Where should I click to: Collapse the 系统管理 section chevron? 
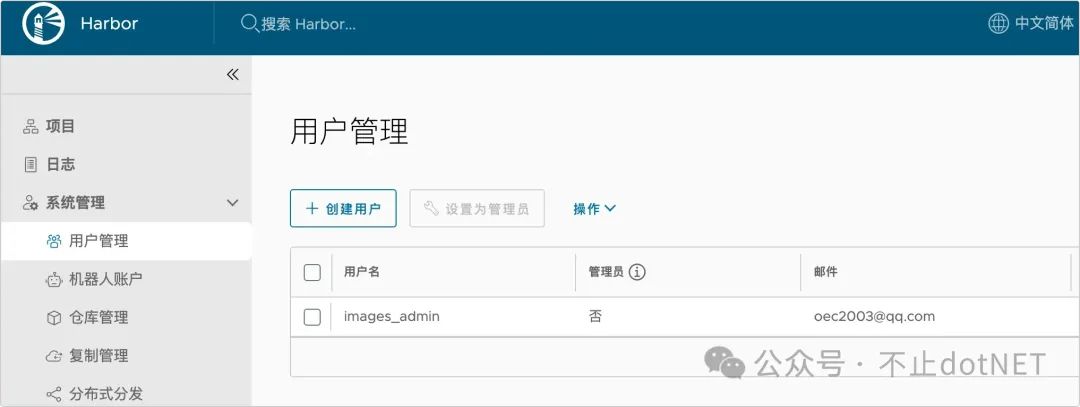coord(232,203)
